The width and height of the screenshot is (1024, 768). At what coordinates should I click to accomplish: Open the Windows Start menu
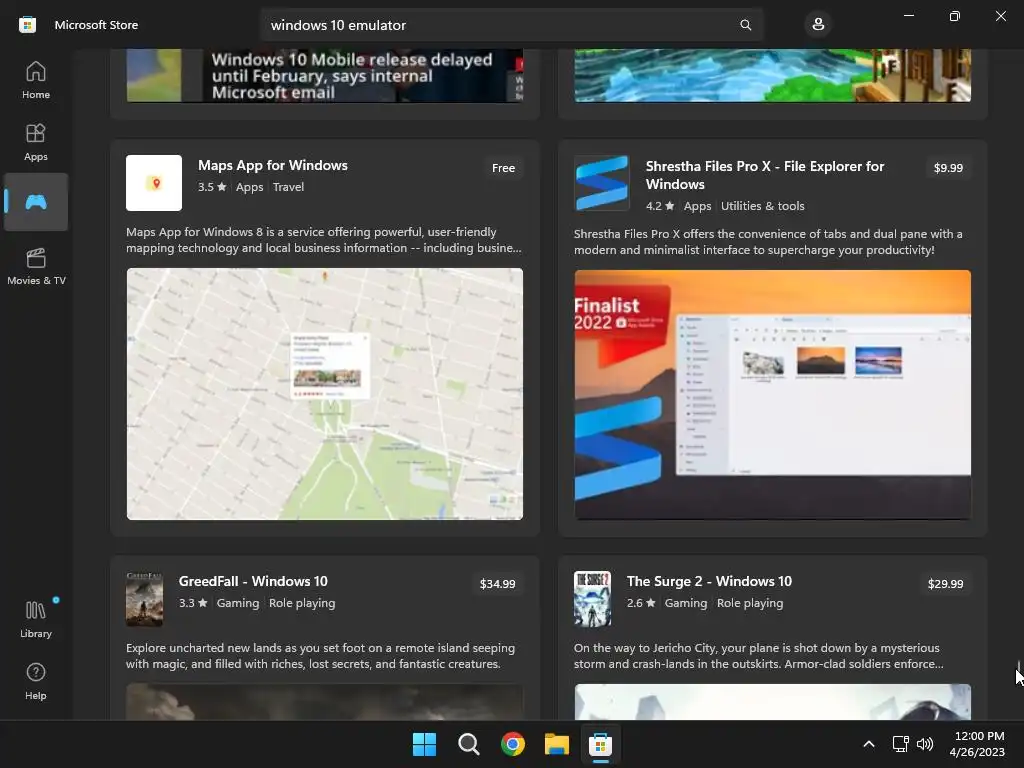click(x=424, y=744)
